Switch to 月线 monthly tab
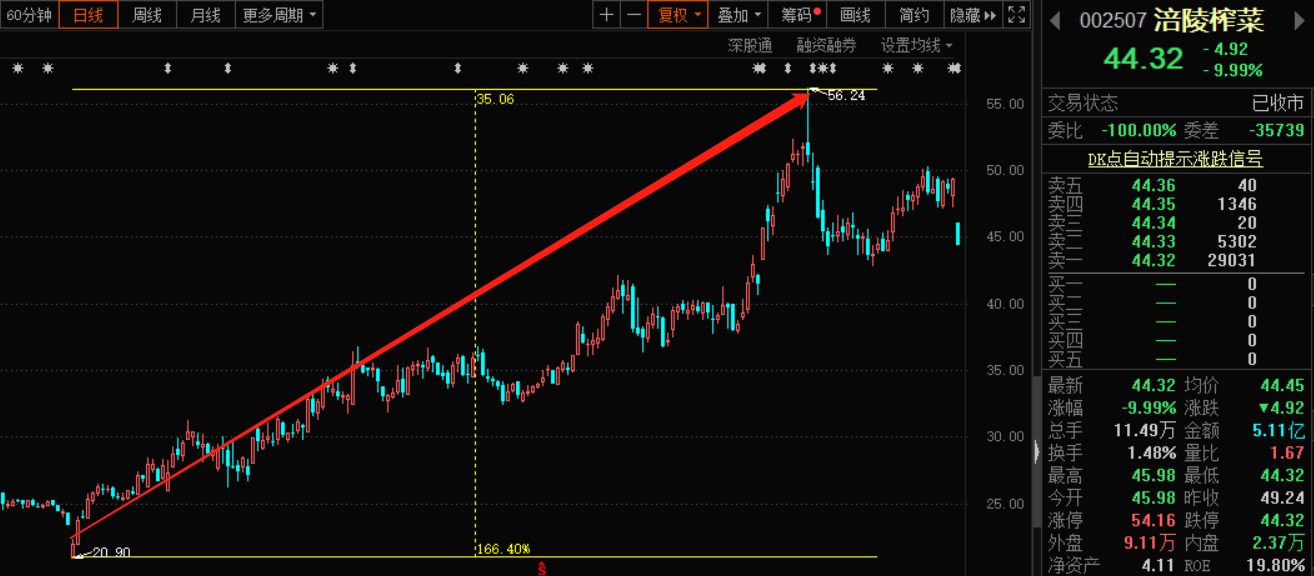Image resolution: width=1314 pixels, height=576 pixels. pyautogui.click(x=206, y=15)
